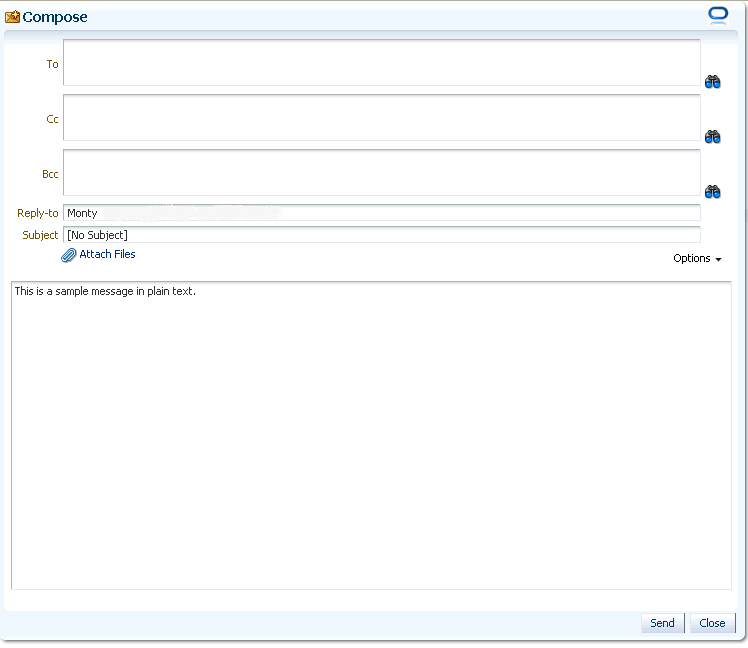
Task: Click the Subject field showing [No Subject]
Action: coord(382,235)
